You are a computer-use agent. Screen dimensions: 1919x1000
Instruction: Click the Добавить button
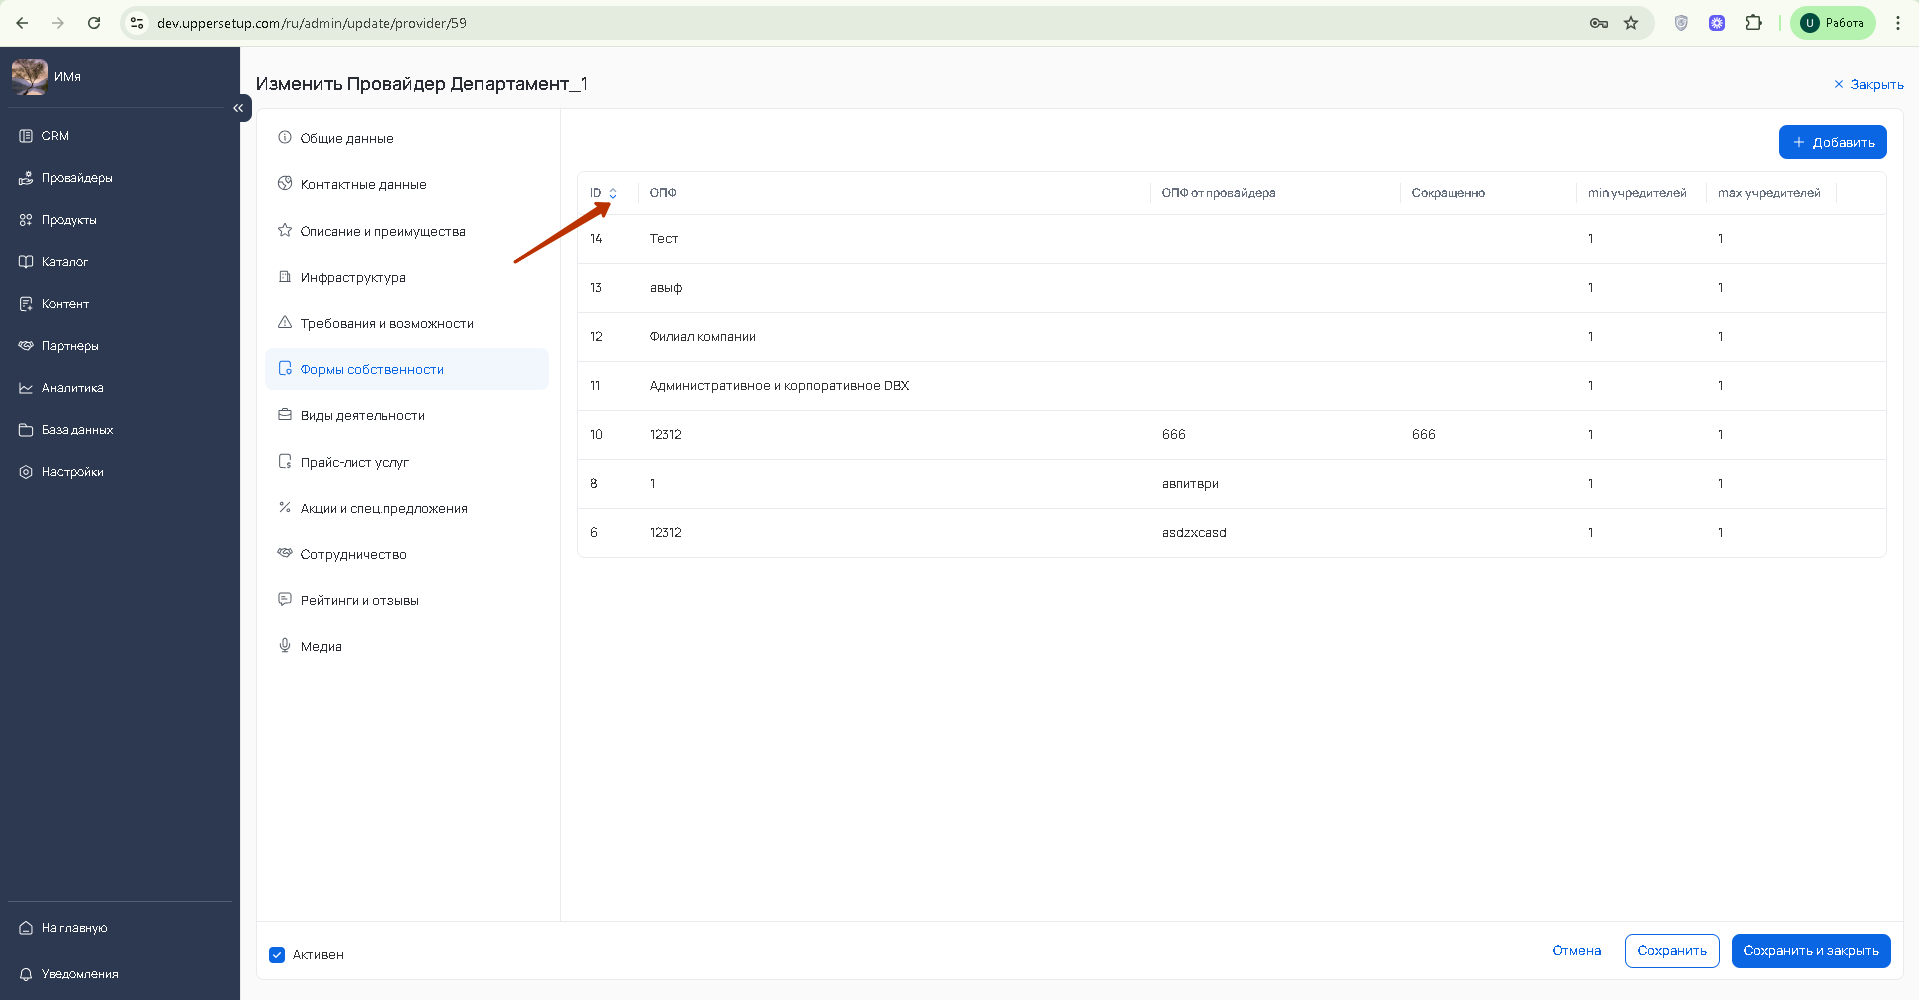pos(1832,142)
